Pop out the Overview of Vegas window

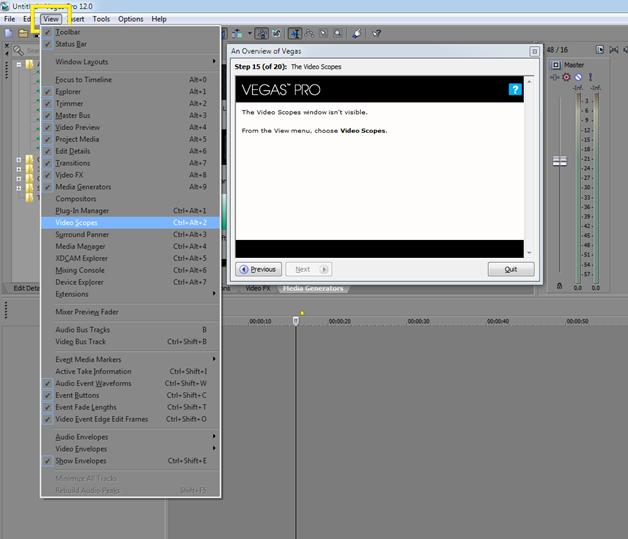click(x=534, y=51)
